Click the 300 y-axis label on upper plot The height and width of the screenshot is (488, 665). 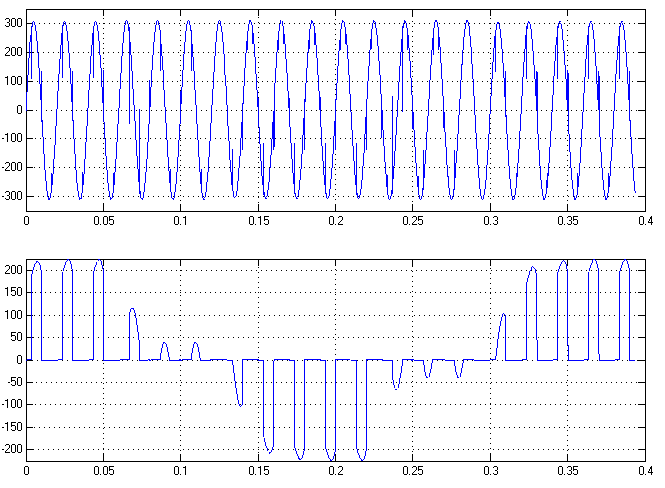[14, 23]
